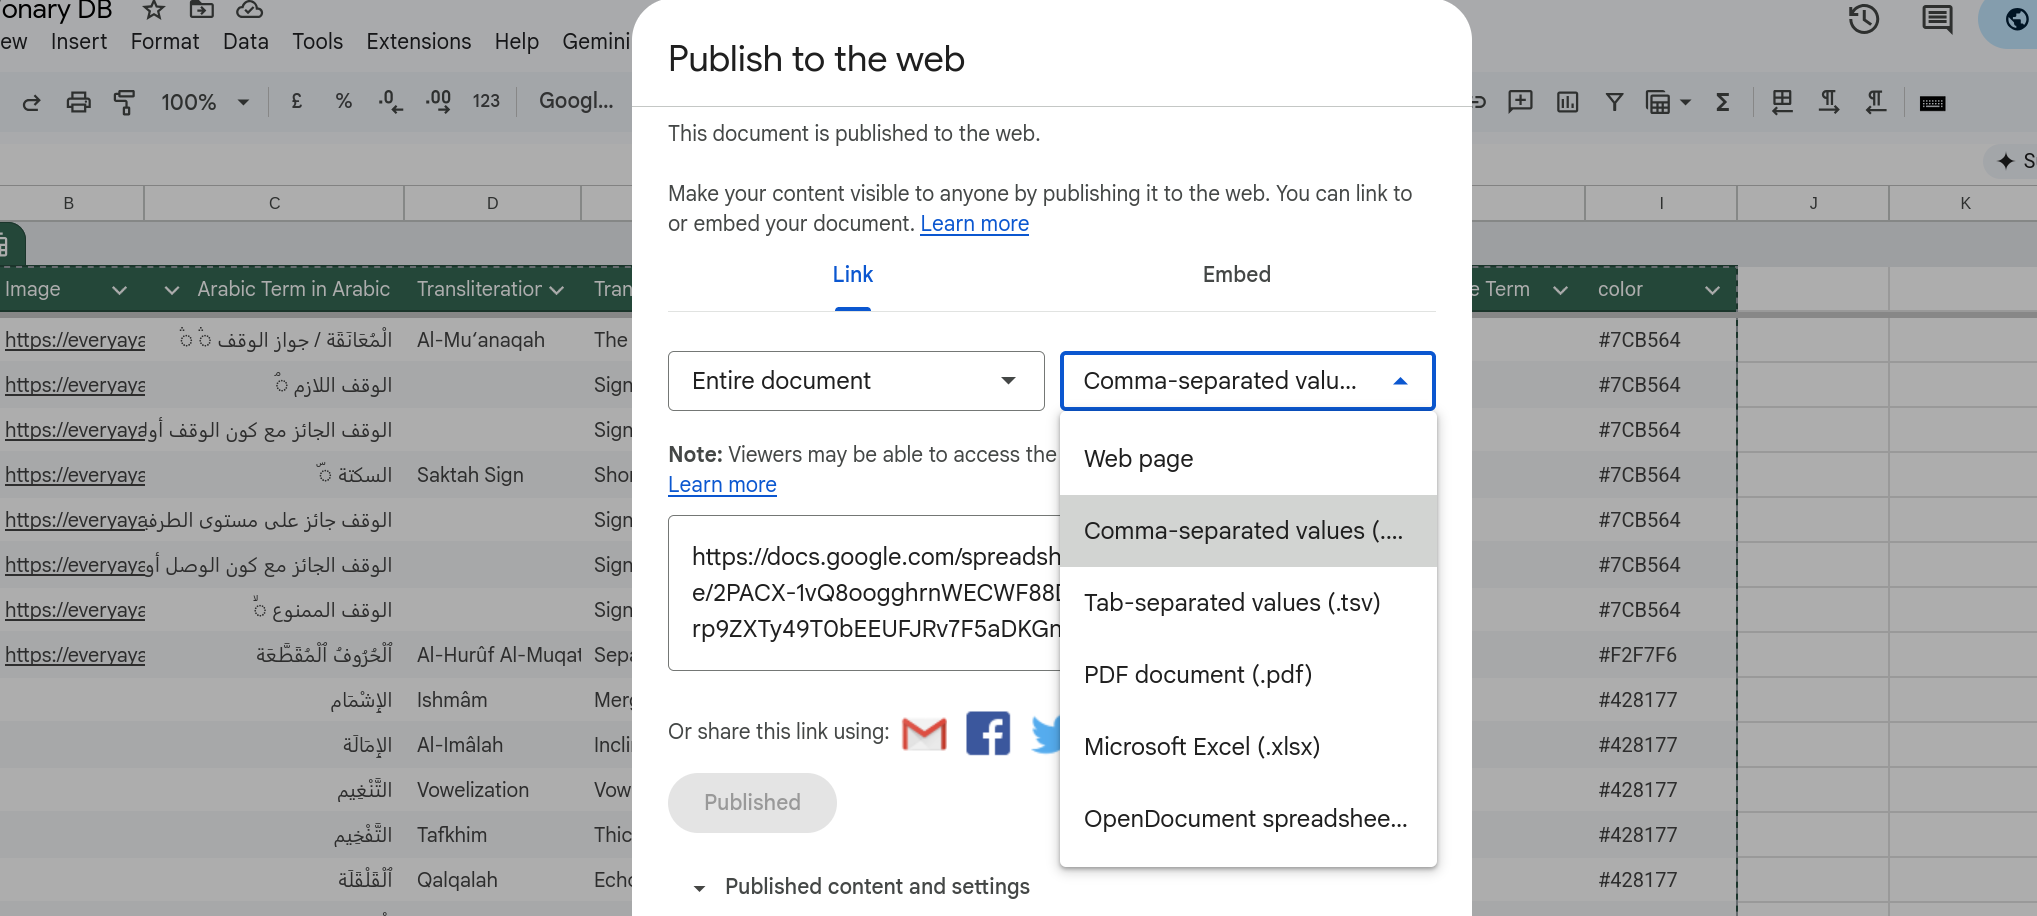Open version history clock icon
Viewport: 2037px width, 916px height.
1863,19
